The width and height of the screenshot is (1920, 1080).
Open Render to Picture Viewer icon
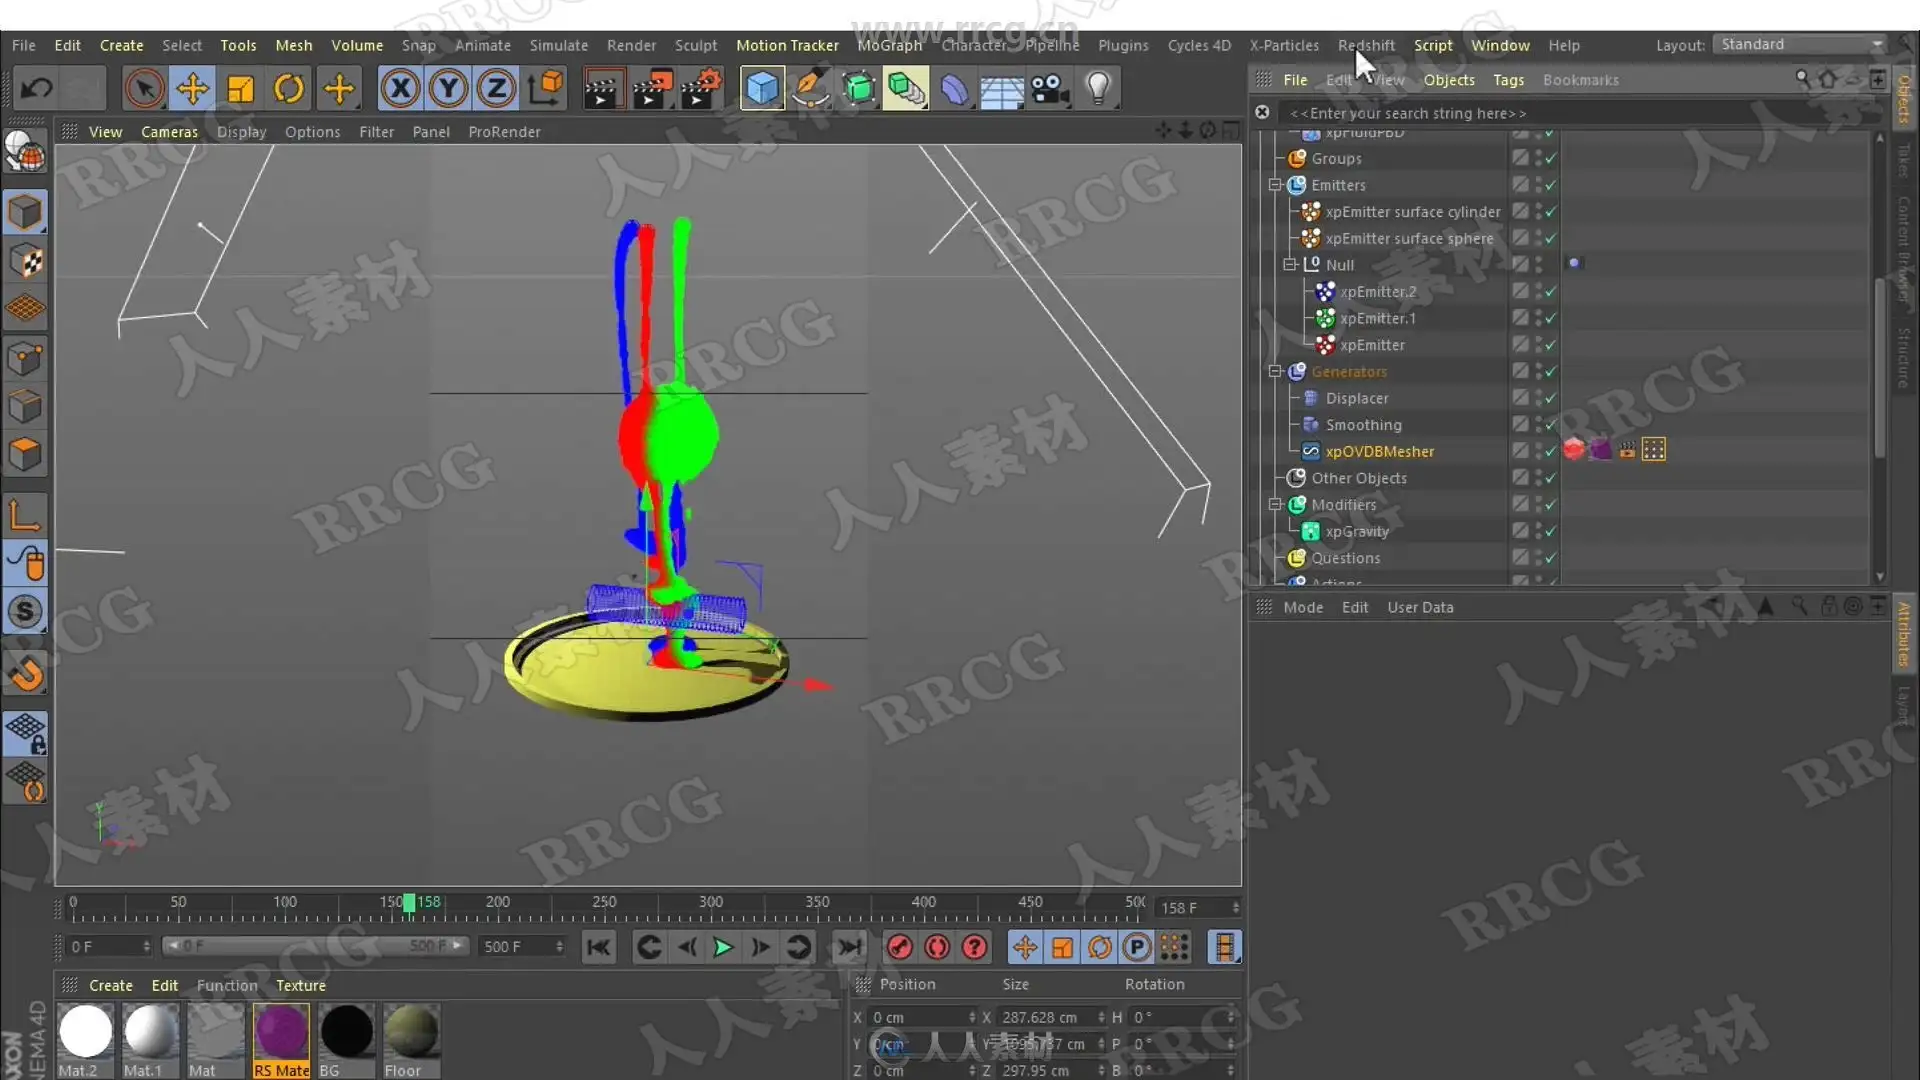pyautogui.click(x=652, y=89)
